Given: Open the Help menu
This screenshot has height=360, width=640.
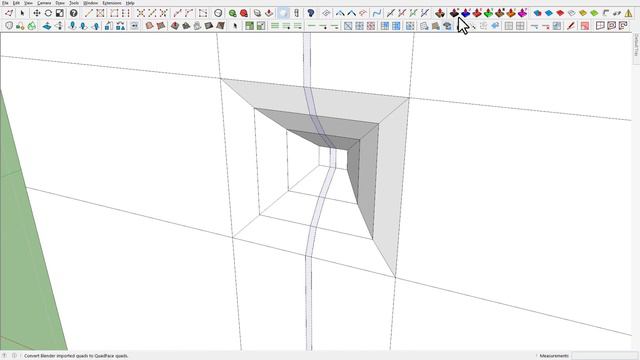Looking at the screenshot, I should coord(130,3).
